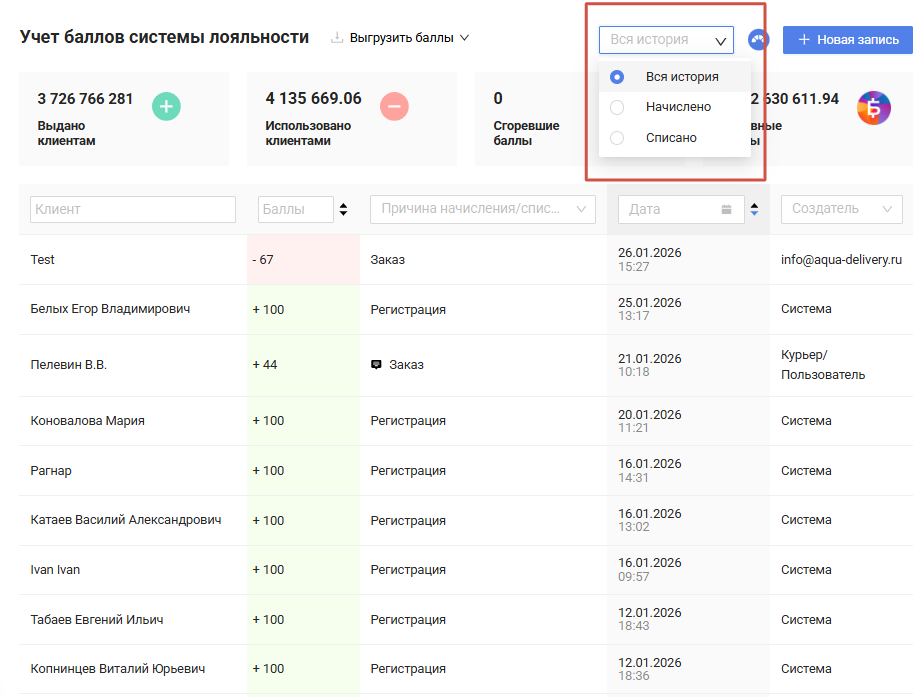
Task: Sort the table by date arrows
Action: pos(754,209)
